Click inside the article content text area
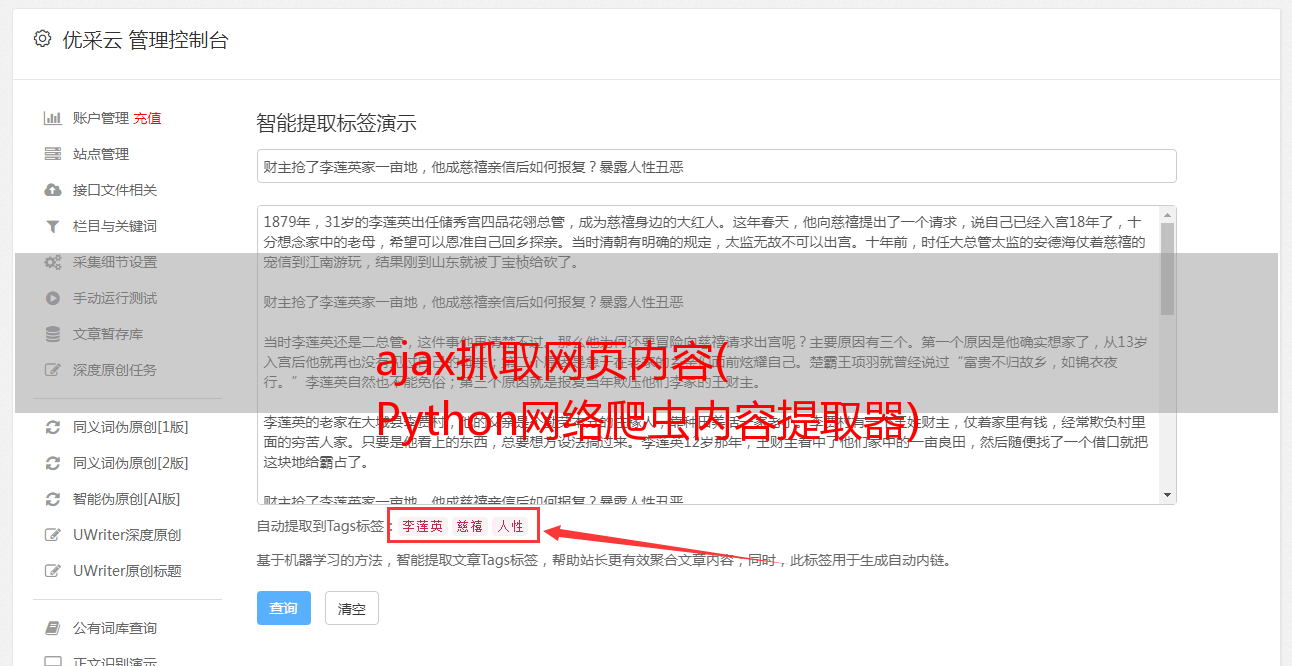The height and width of the screenshot is (666, 1292). [708, 355]
